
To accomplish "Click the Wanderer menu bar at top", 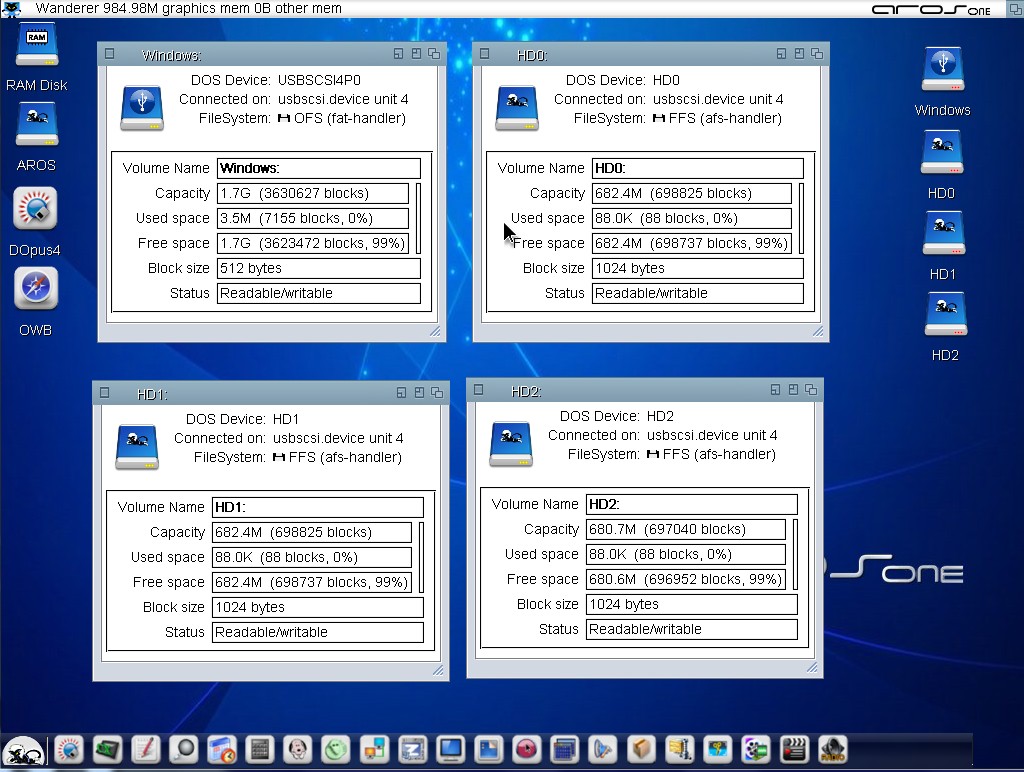I will pos(188,8).
